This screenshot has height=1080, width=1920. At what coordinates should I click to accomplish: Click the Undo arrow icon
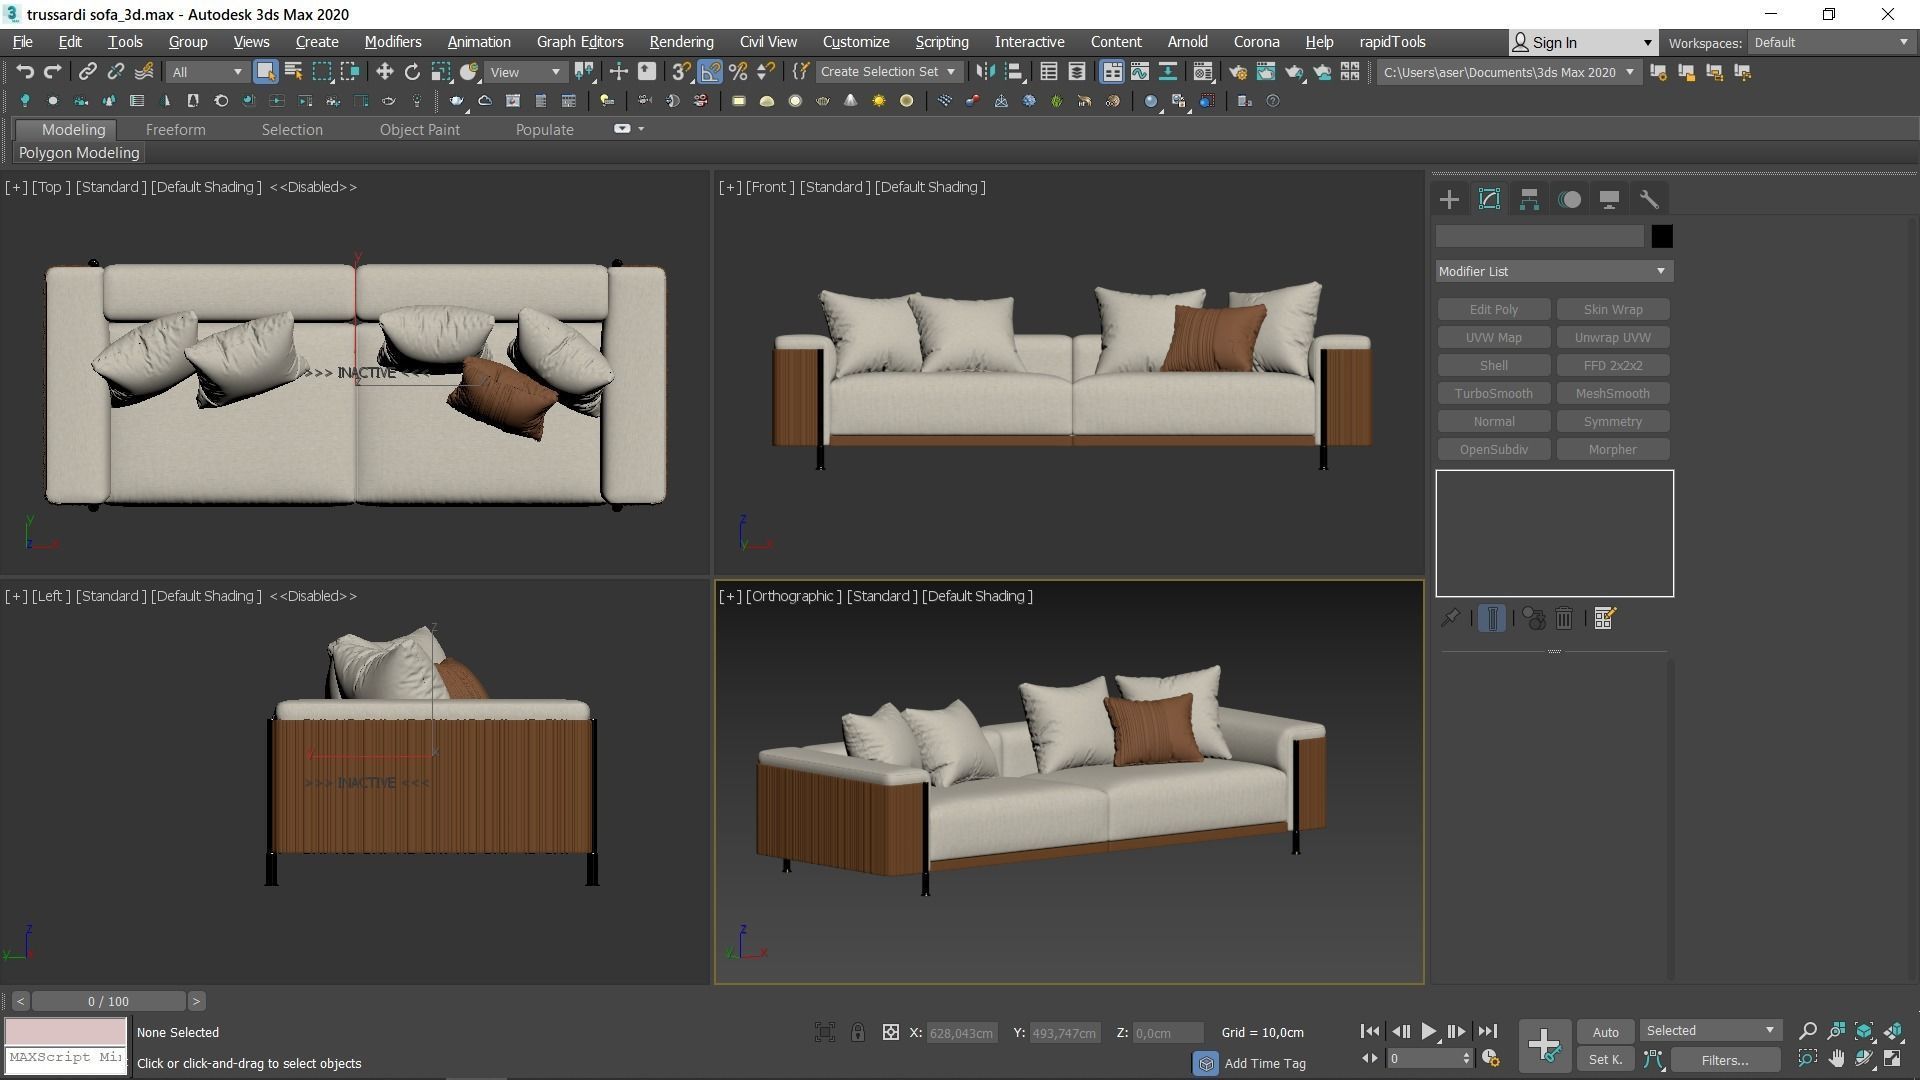coord(25,71)
